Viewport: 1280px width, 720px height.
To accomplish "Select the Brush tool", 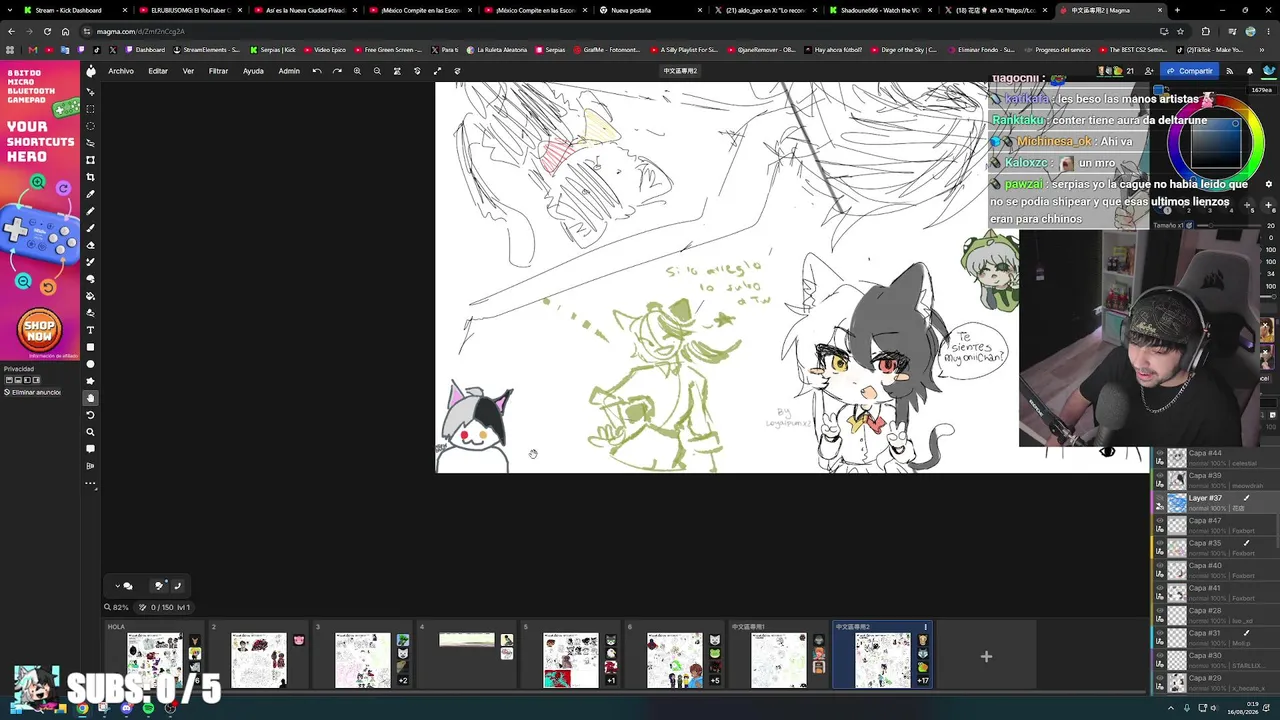I will (x=90, y=228).
